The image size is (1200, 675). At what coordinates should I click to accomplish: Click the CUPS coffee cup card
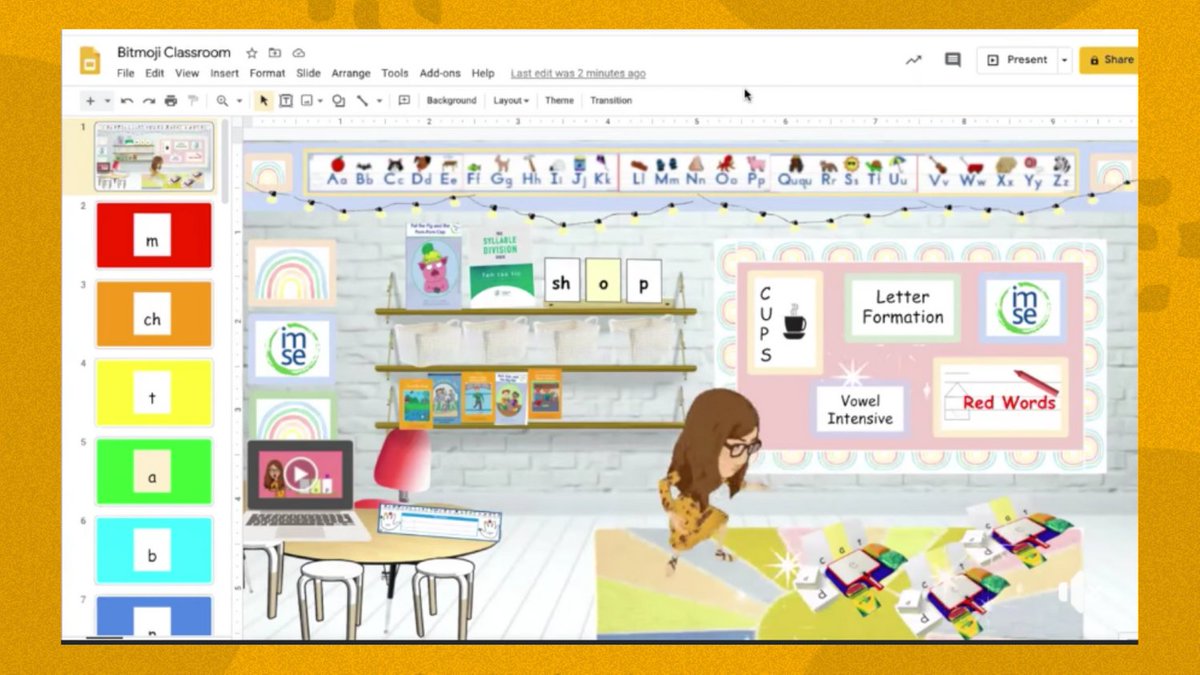(x=785, y=323)
